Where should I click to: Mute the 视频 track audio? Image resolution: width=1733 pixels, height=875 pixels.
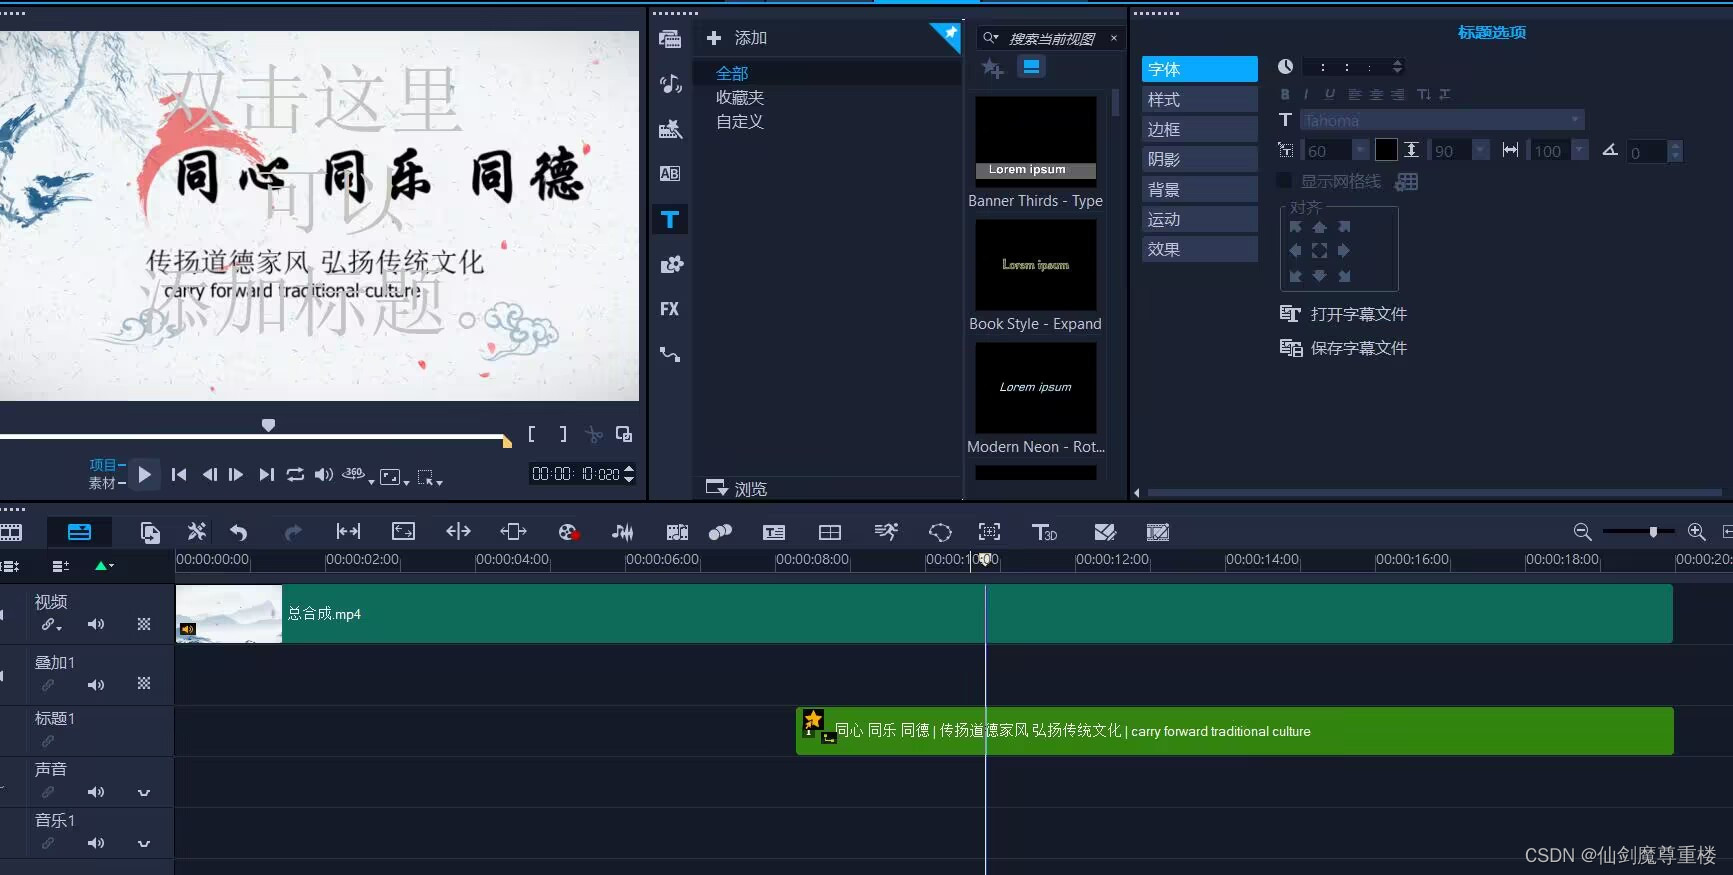(x=96, y=624)
